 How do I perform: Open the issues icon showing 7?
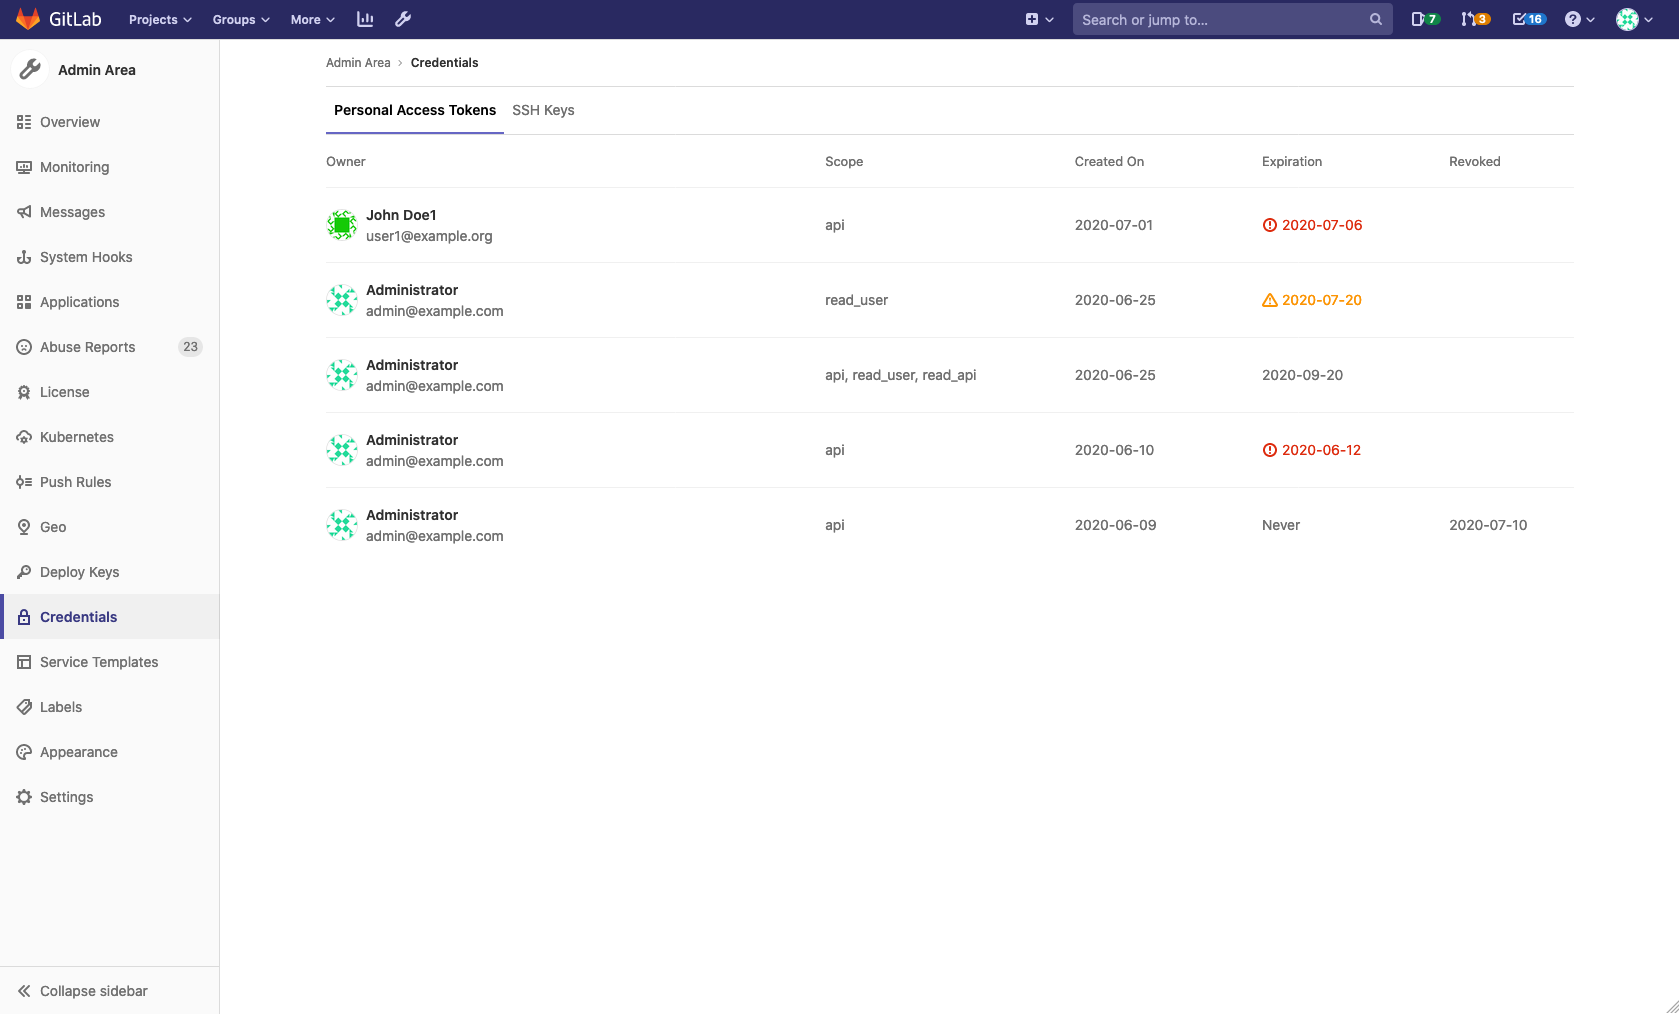(x=1424, y=18)
